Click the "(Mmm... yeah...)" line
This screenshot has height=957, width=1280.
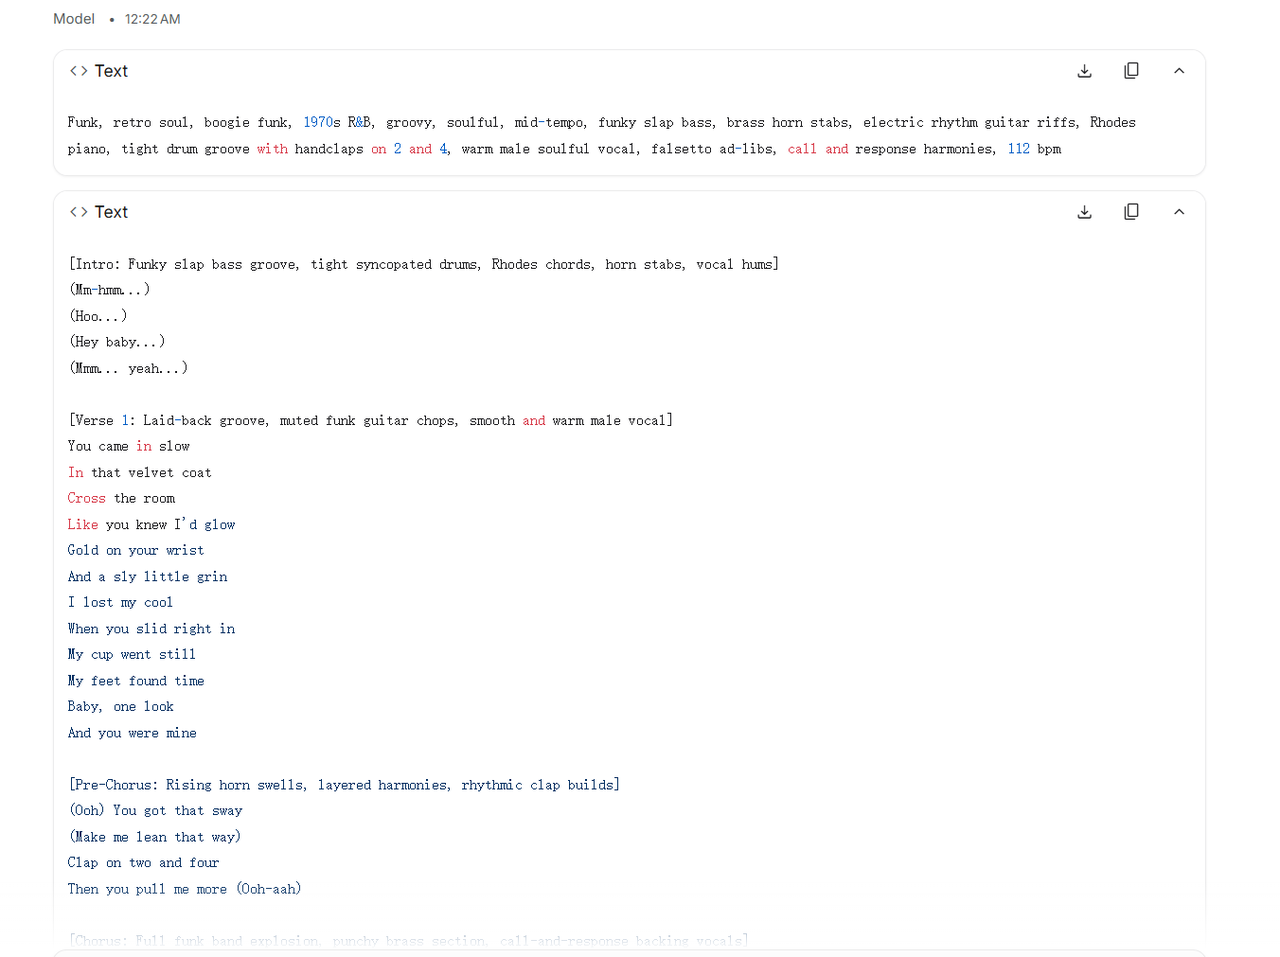pyautogui.click(x=128, y=368)
